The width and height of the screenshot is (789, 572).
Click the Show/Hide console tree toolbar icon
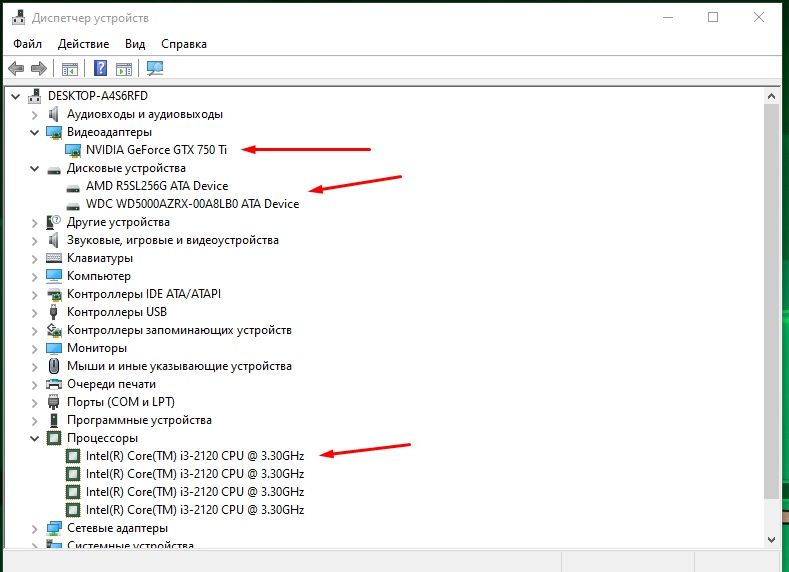pos(69,68)
